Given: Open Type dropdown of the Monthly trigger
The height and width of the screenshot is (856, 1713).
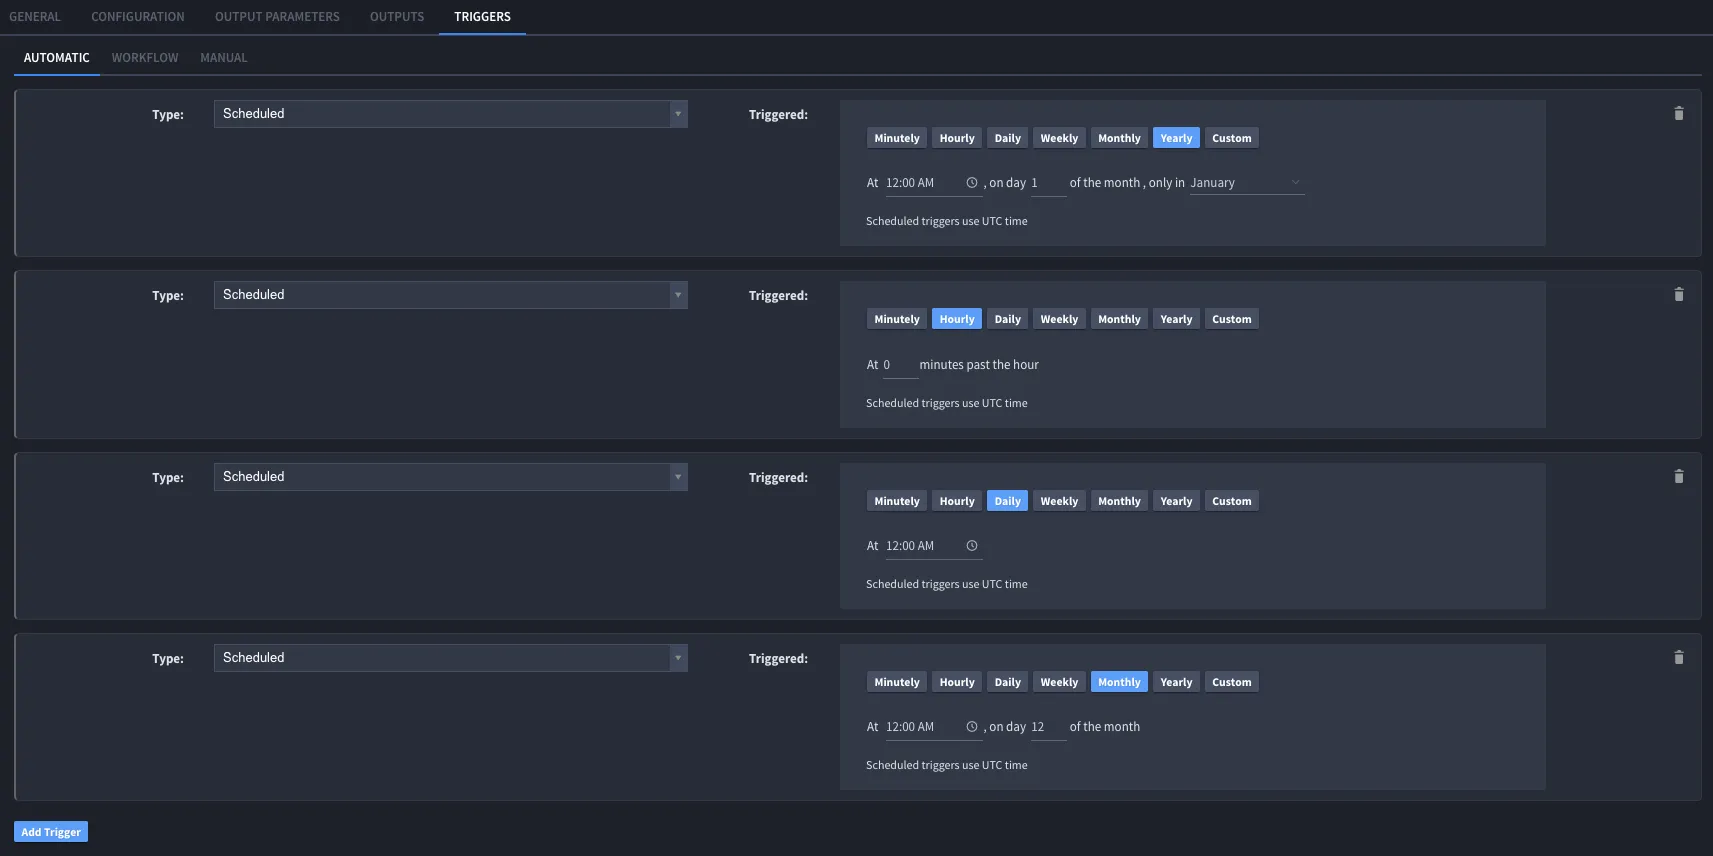Looking at the screenshot, I should (x=451, y=658).
